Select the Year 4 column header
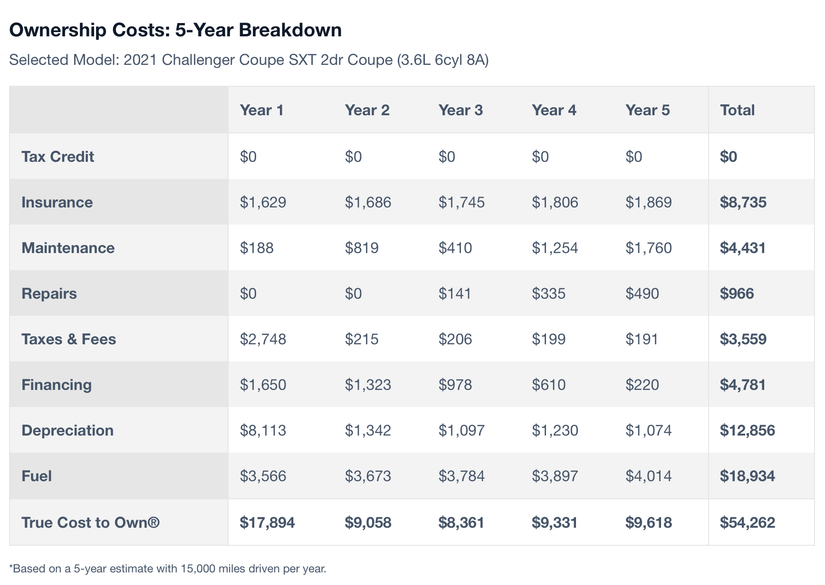 click(x=554, y=110)
